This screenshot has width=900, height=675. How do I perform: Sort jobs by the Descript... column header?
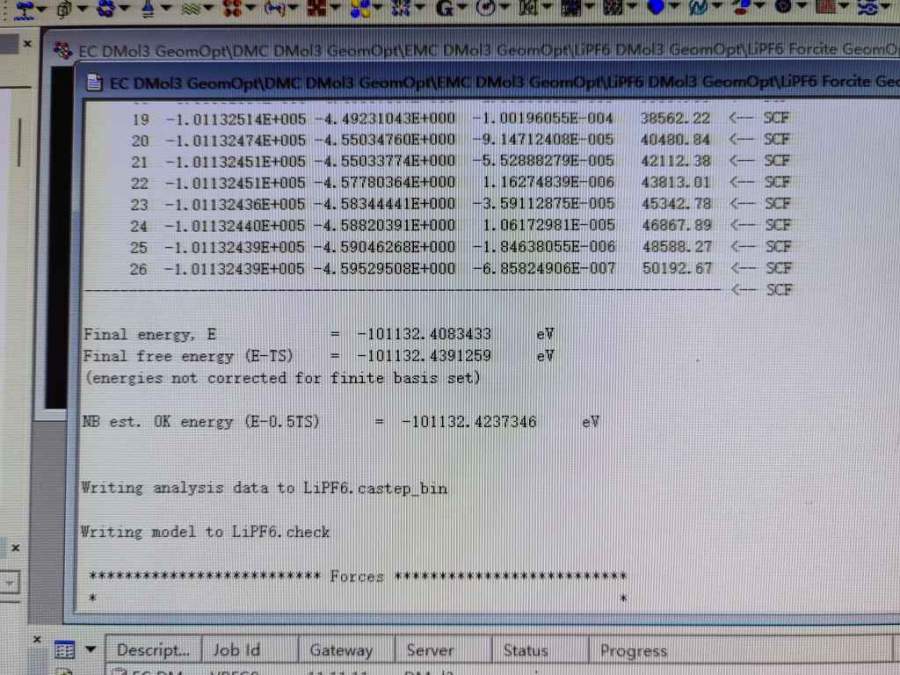(153, 650)
